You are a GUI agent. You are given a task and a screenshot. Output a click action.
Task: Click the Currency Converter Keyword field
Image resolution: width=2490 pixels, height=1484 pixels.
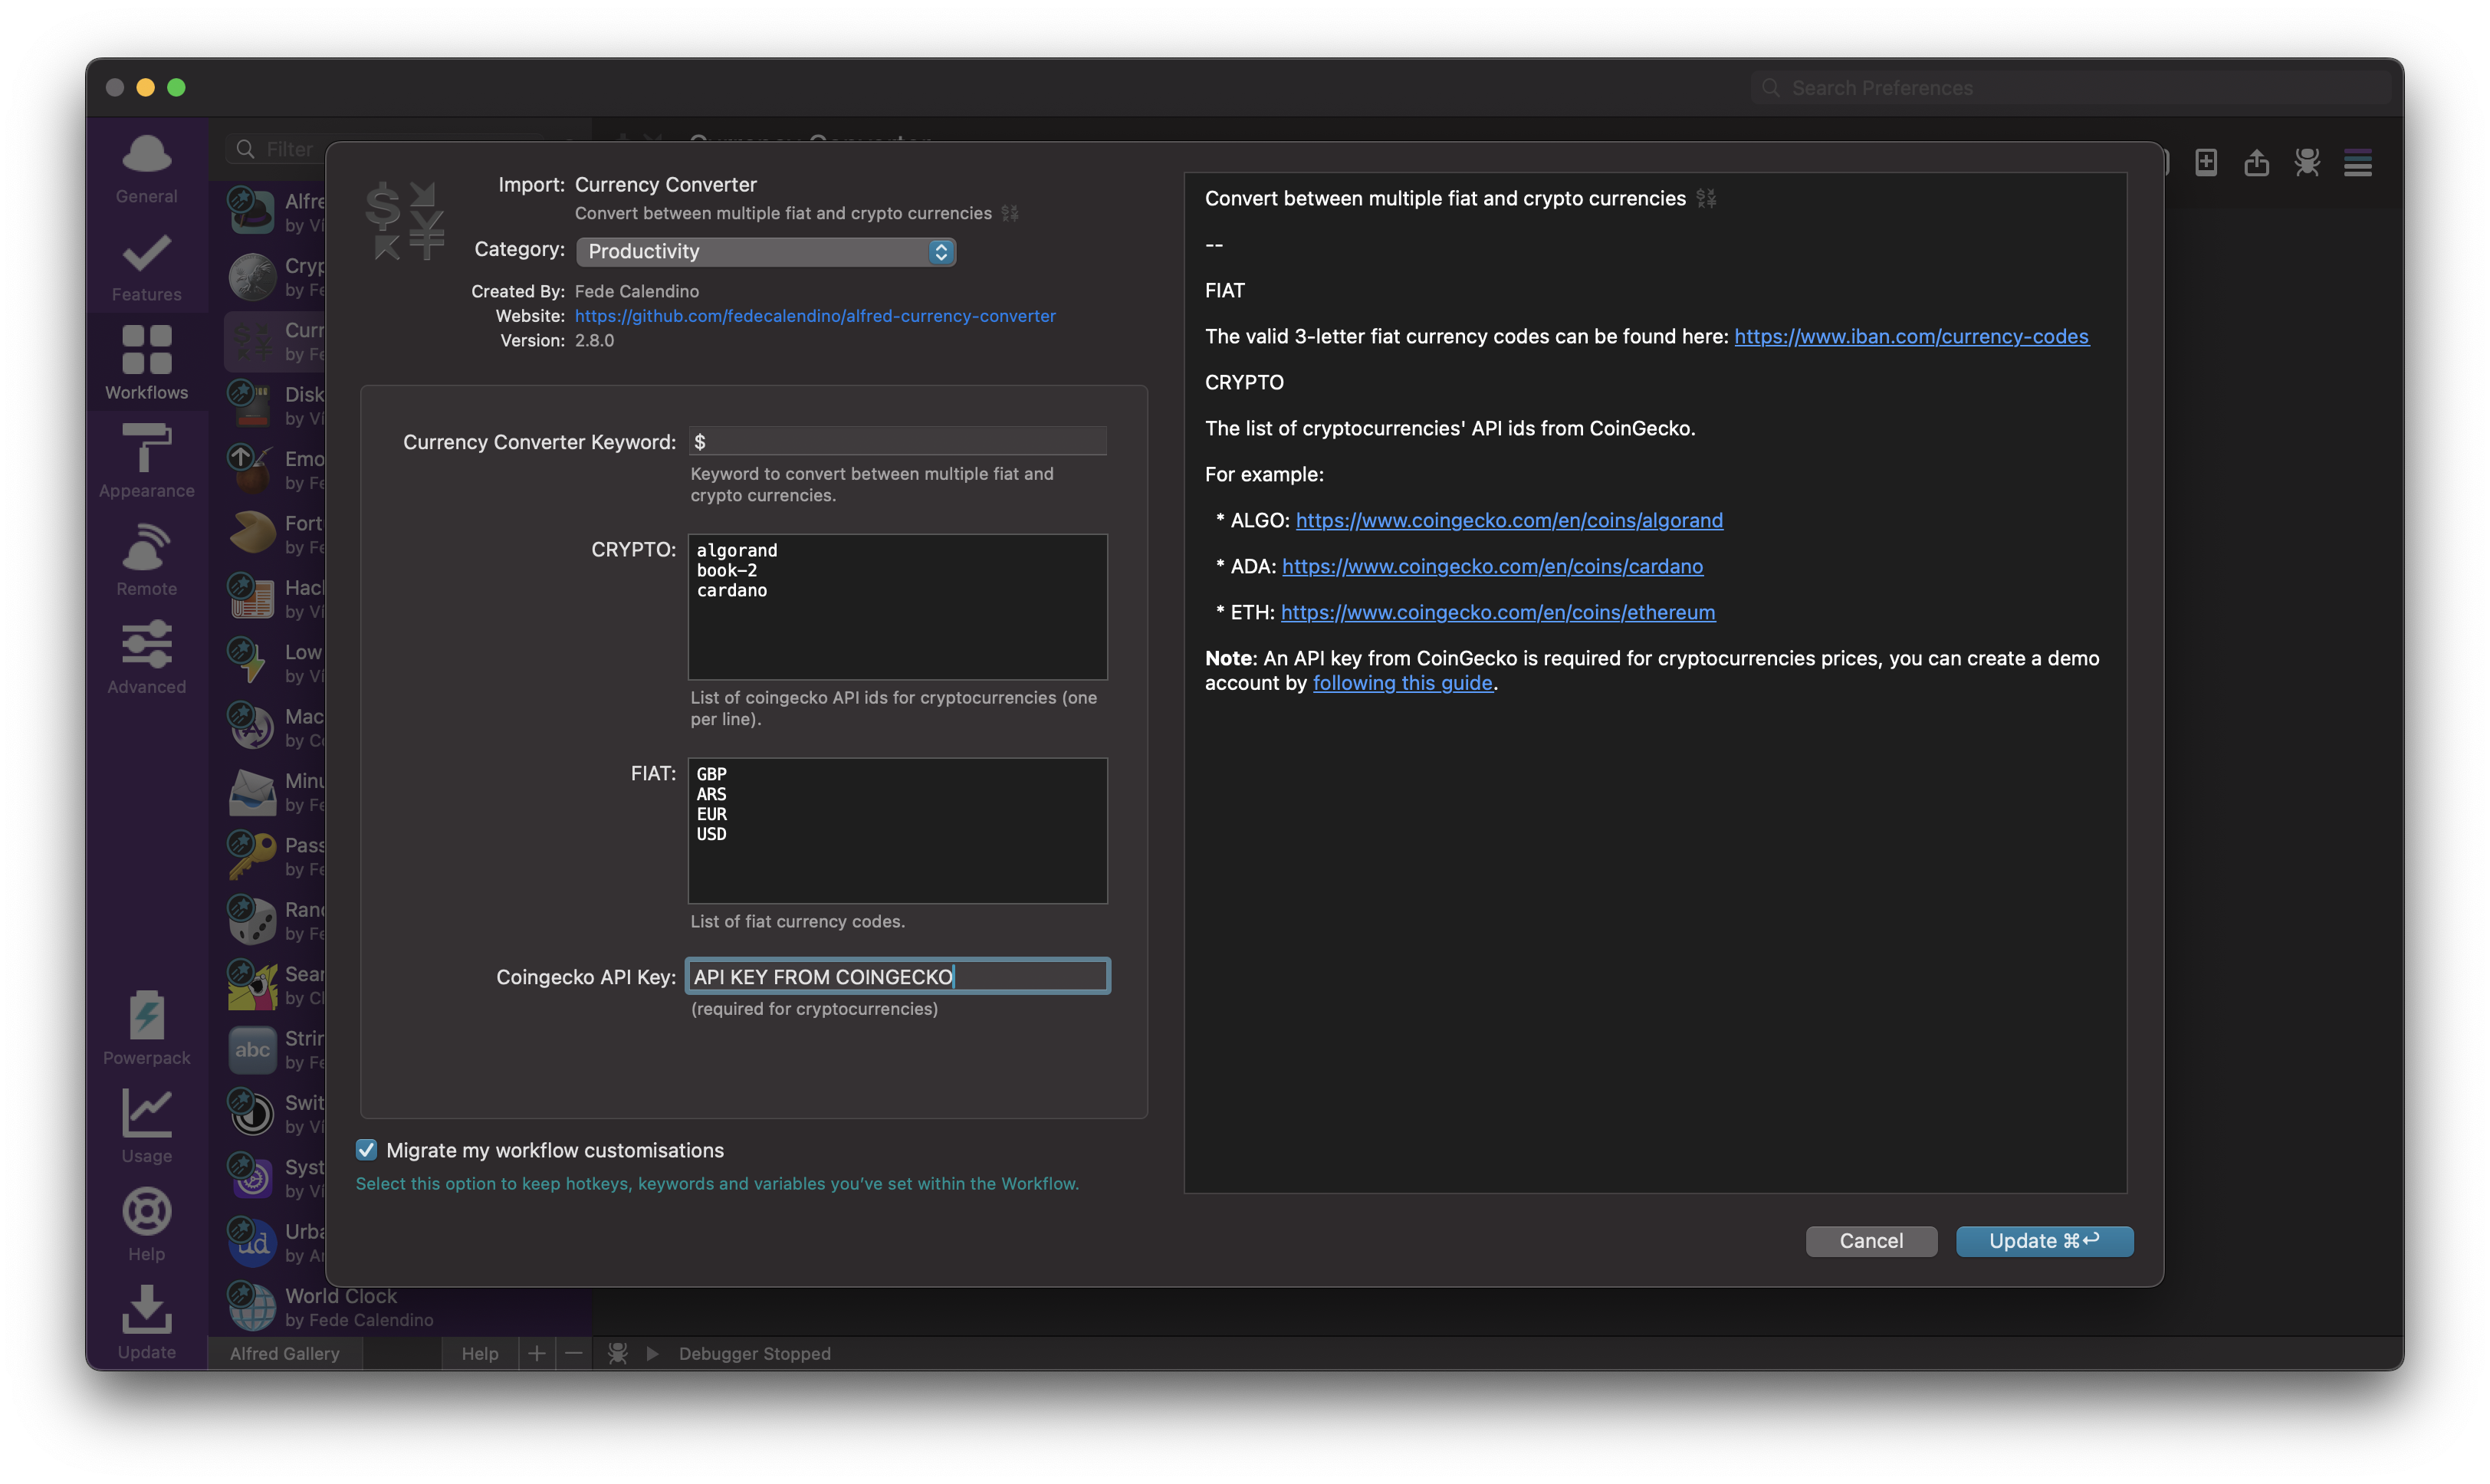coord(897,441)
